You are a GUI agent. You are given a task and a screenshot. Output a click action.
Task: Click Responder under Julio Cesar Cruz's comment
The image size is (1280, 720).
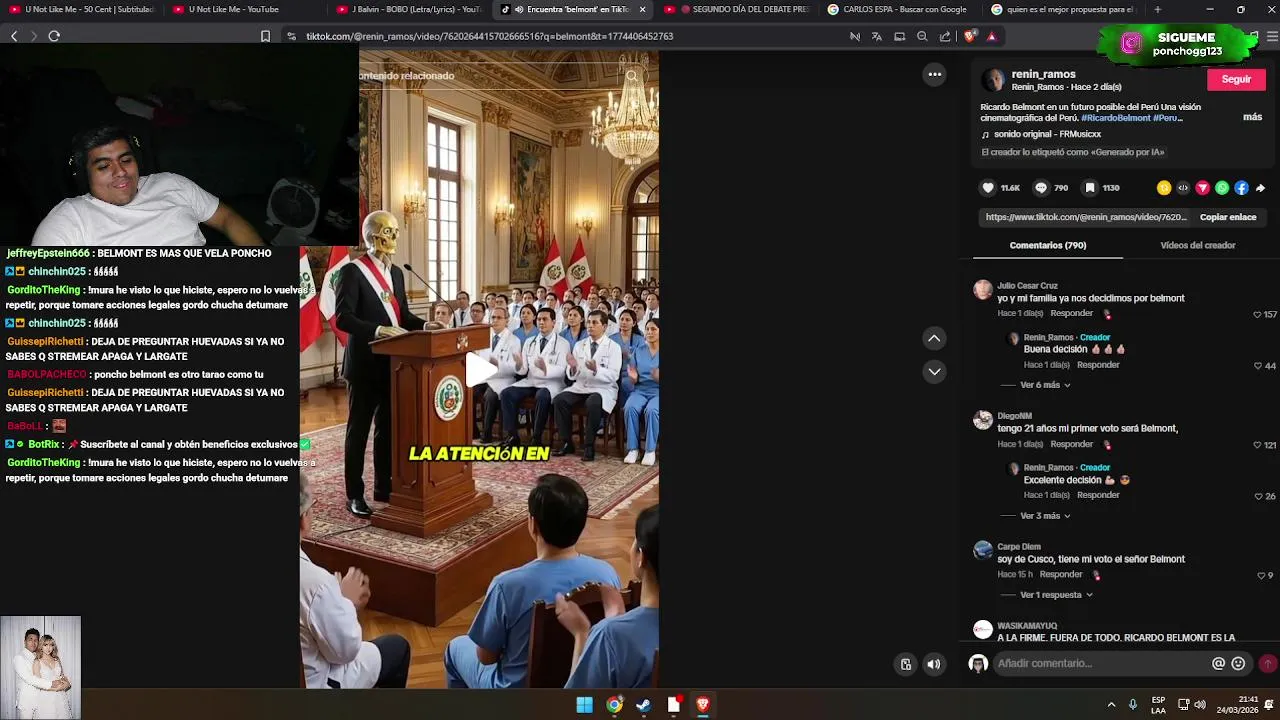click(x=1072, y=314)
